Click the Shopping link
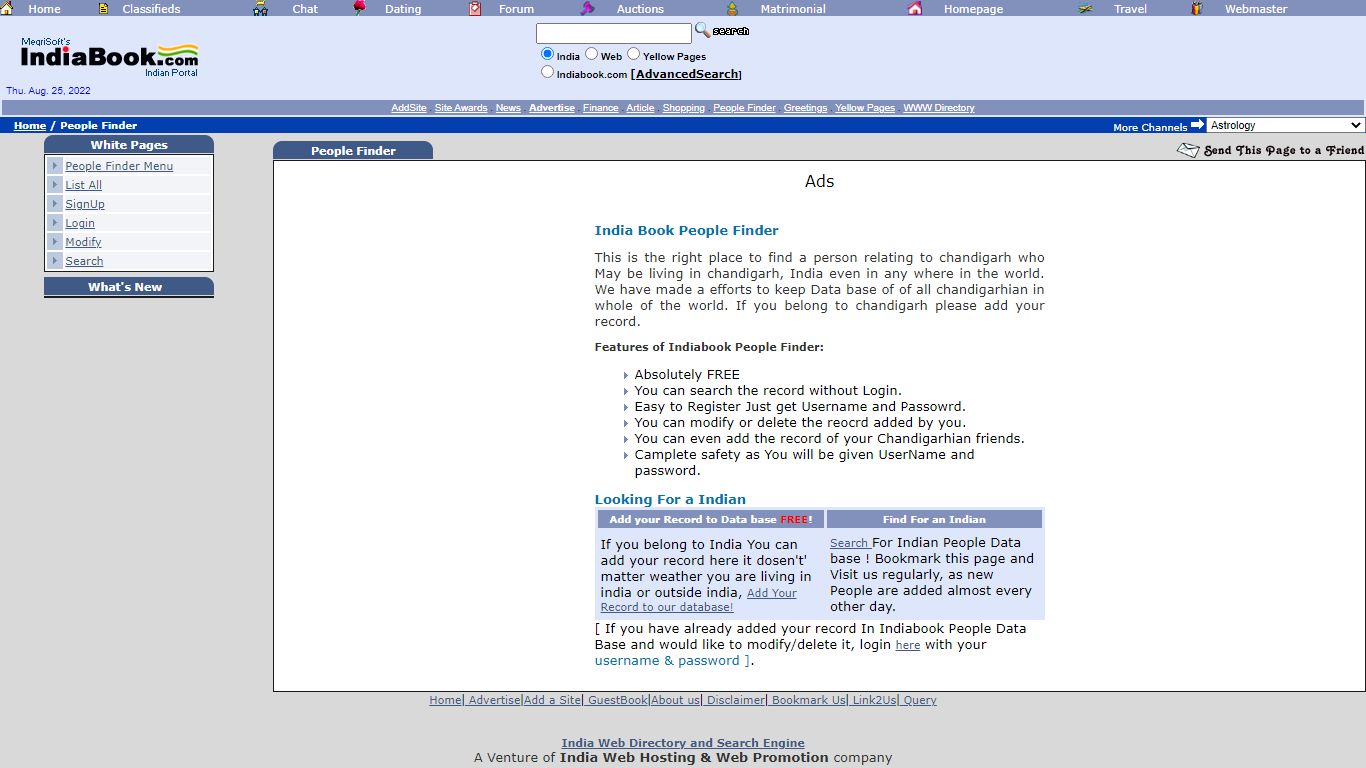1366x768 pixels. pos(683,108)
